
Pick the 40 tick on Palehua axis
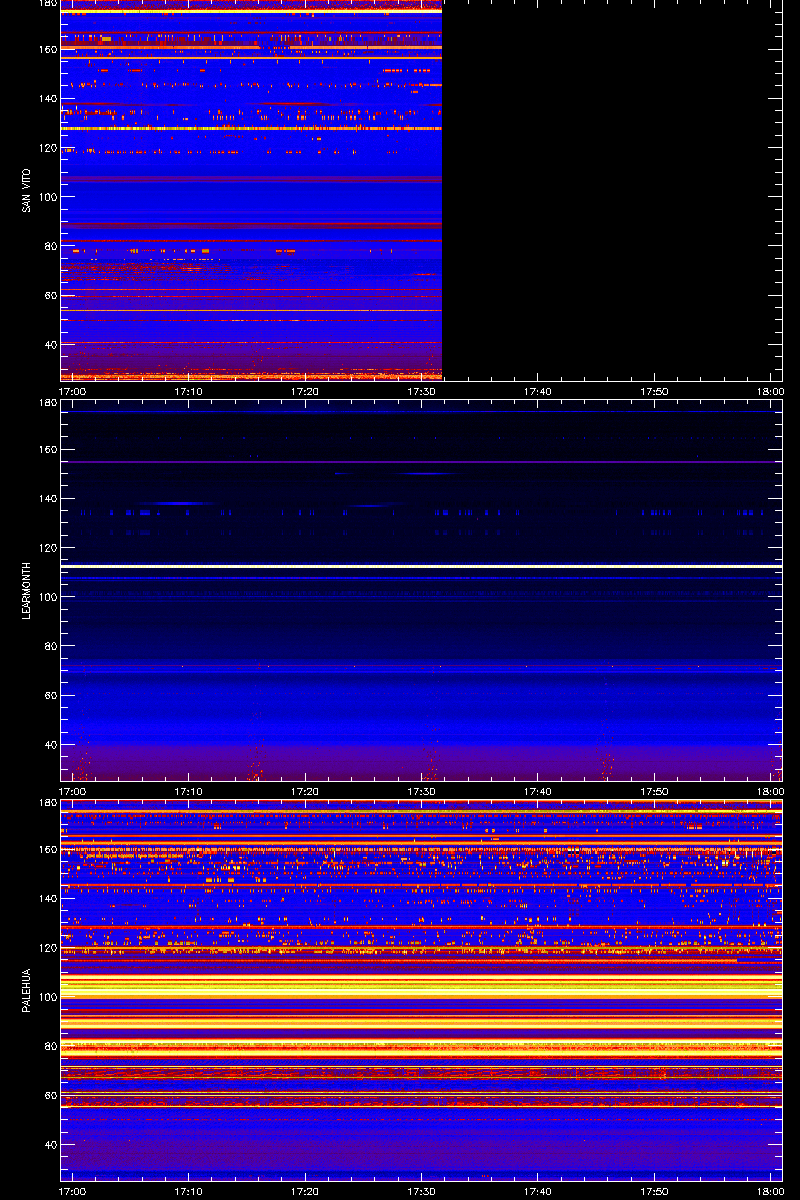coord(50,1144)
